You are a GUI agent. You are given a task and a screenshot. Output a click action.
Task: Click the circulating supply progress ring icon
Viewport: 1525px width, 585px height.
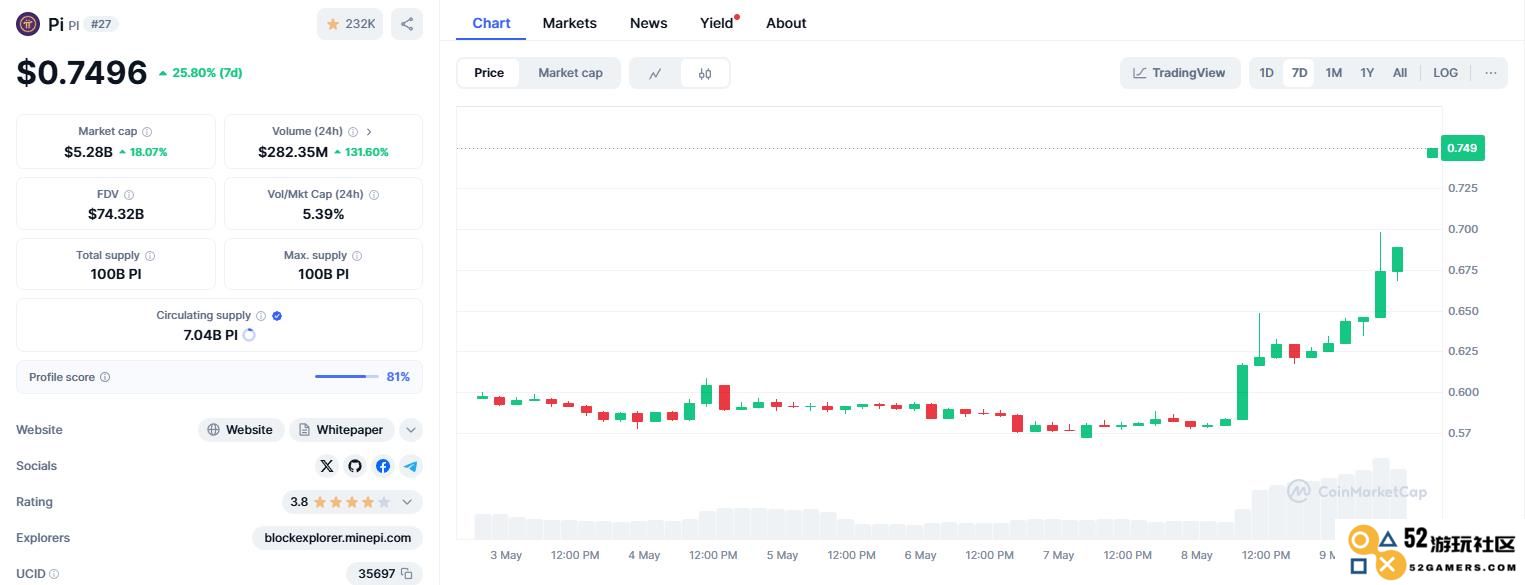pos(249,335)
